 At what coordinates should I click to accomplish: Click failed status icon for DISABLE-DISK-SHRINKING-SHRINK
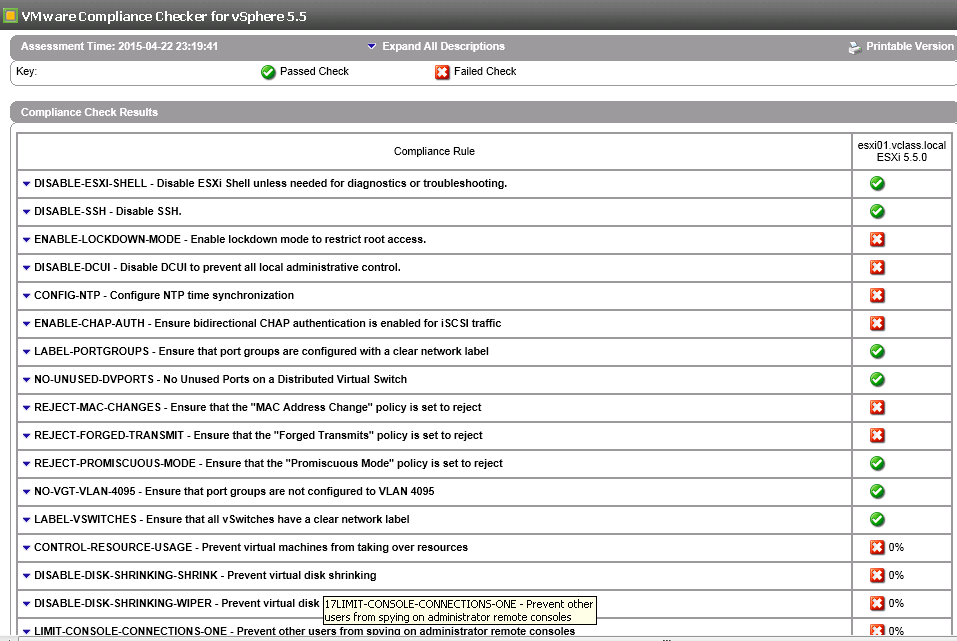coord(877,576)
